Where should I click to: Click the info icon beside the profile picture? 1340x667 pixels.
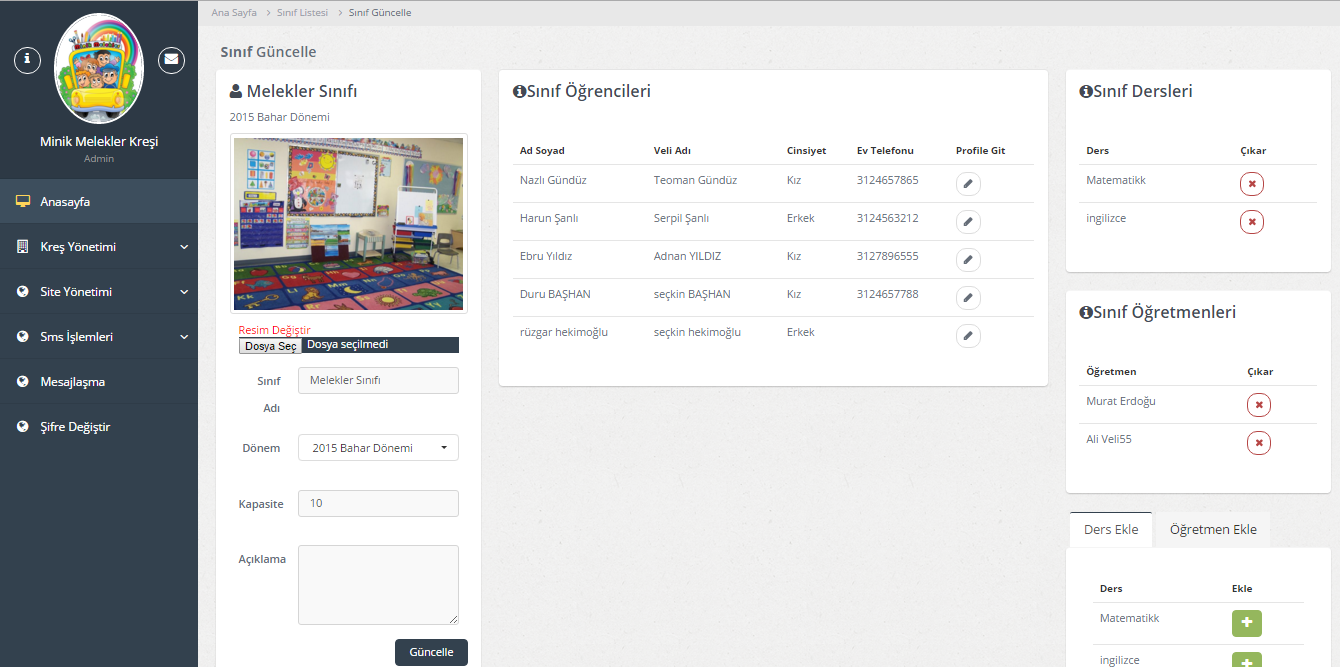pos(27,60)
